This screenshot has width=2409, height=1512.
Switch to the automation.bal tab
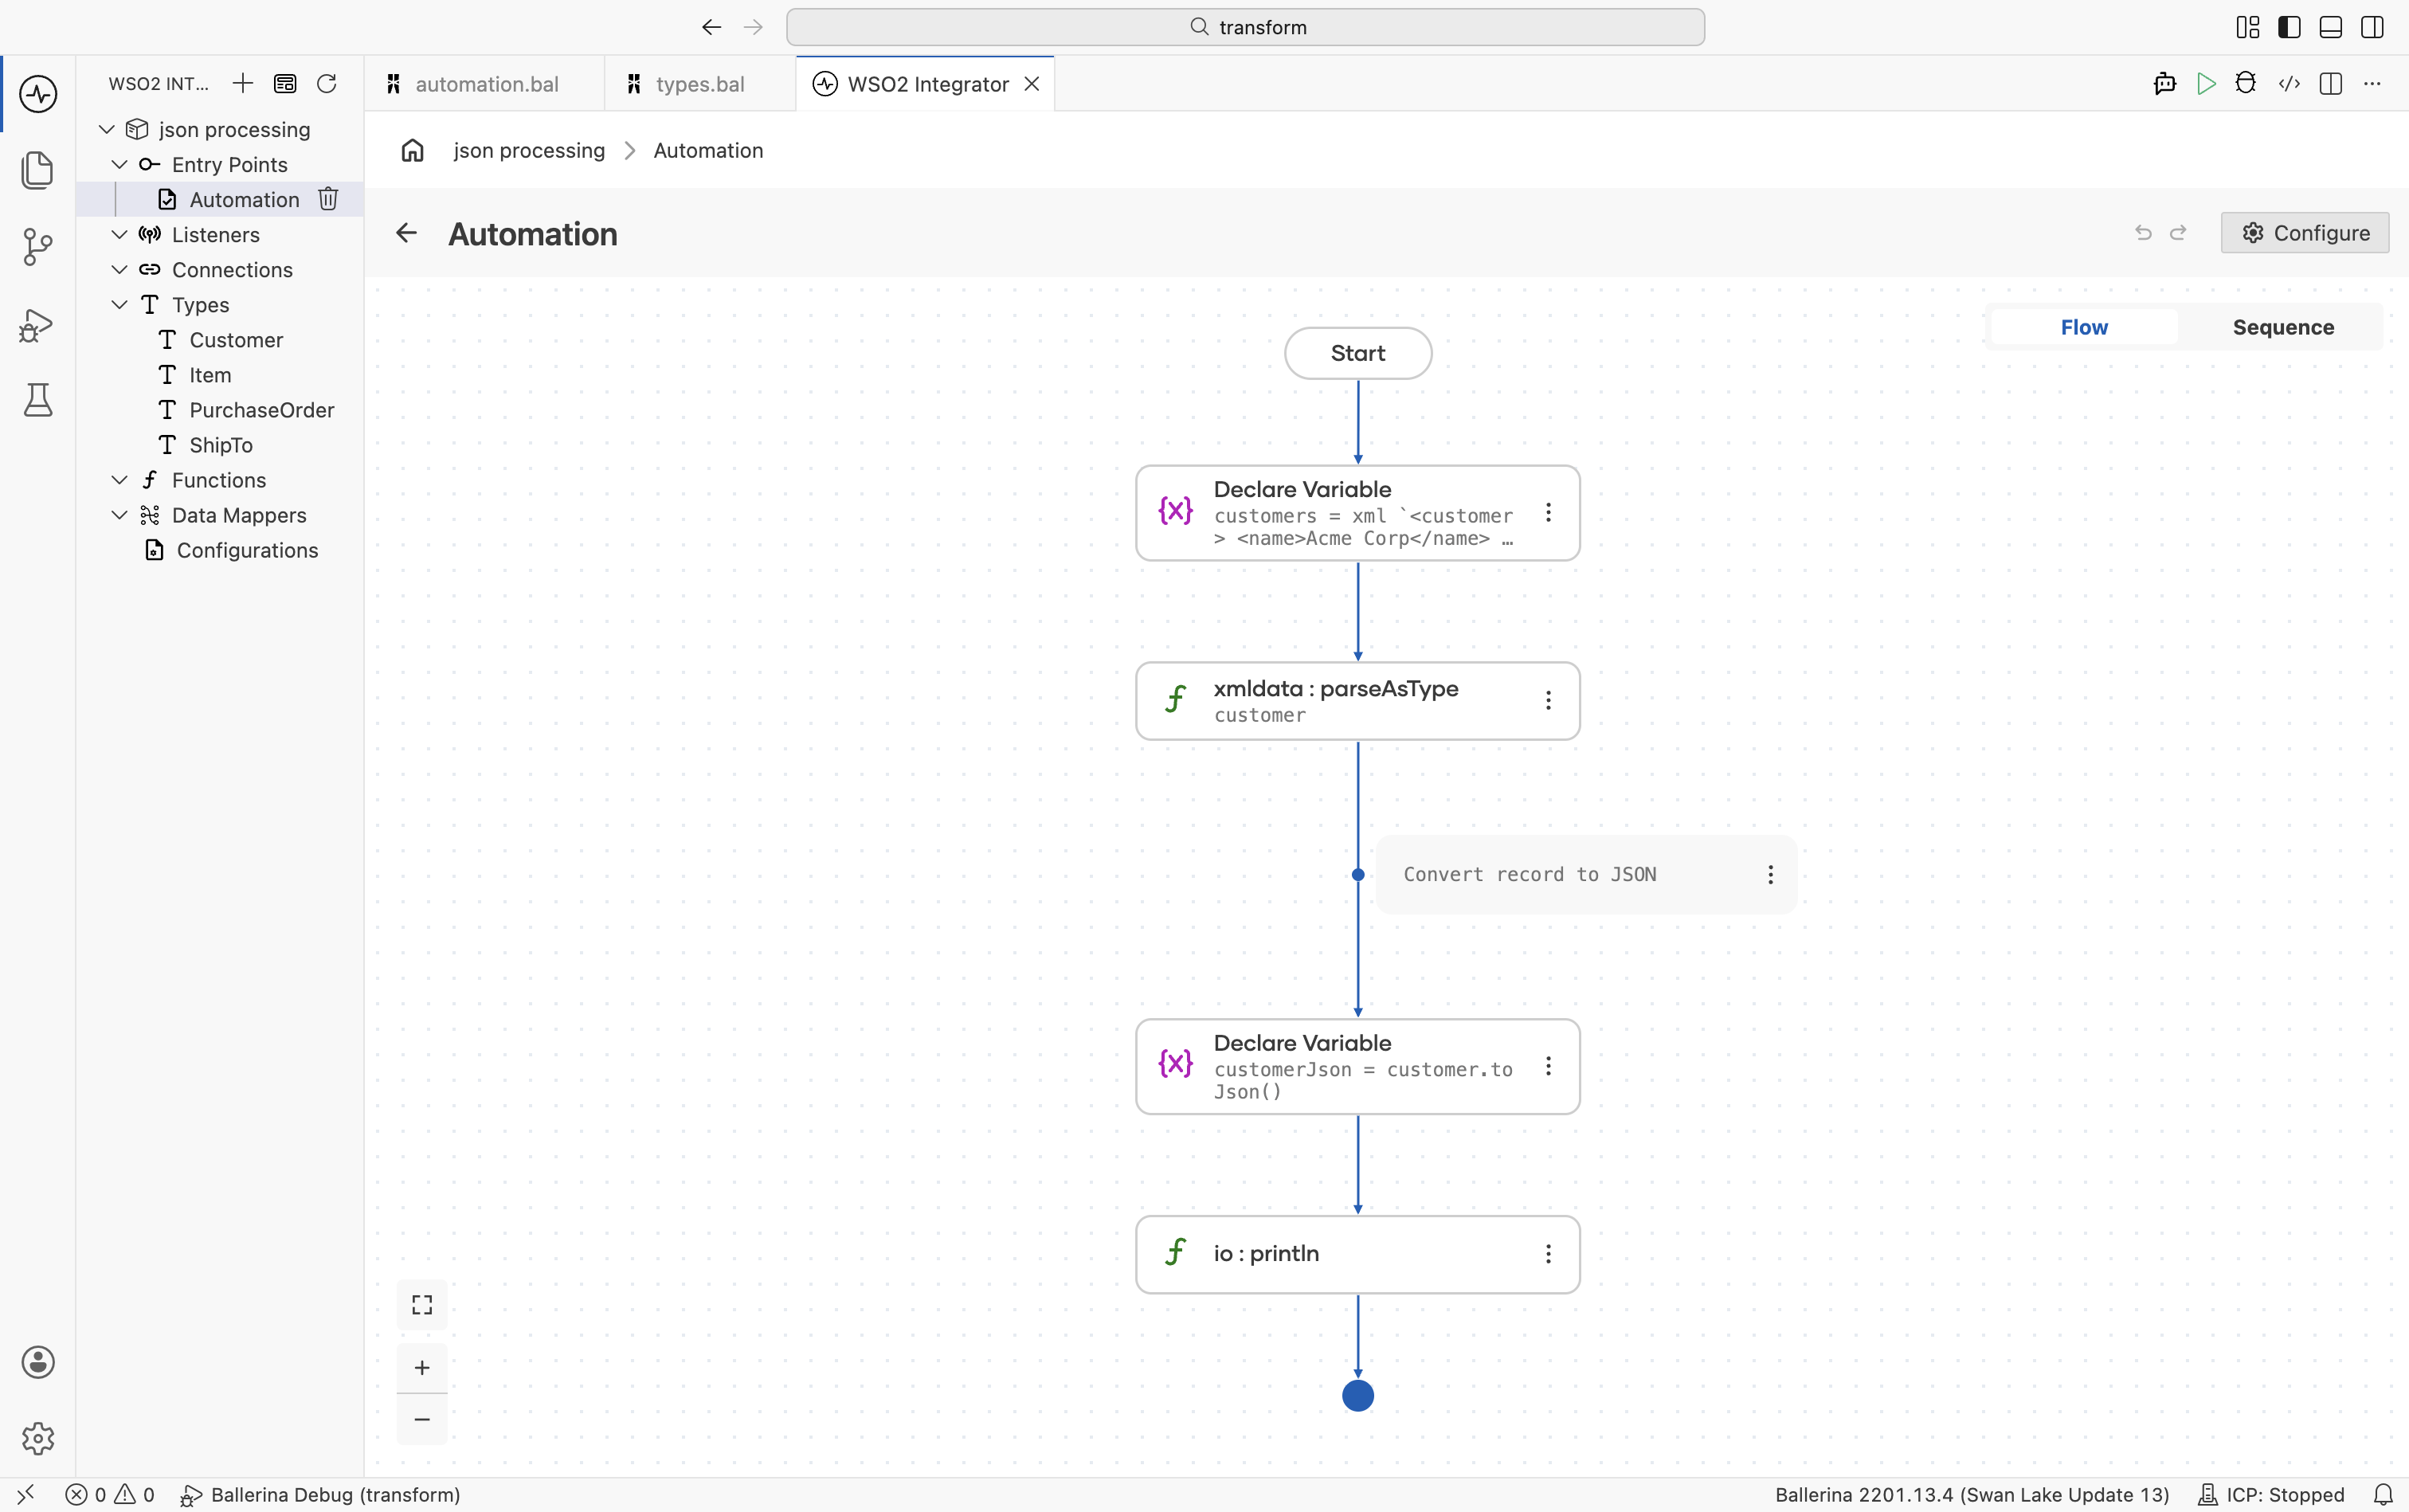point(485,84)
